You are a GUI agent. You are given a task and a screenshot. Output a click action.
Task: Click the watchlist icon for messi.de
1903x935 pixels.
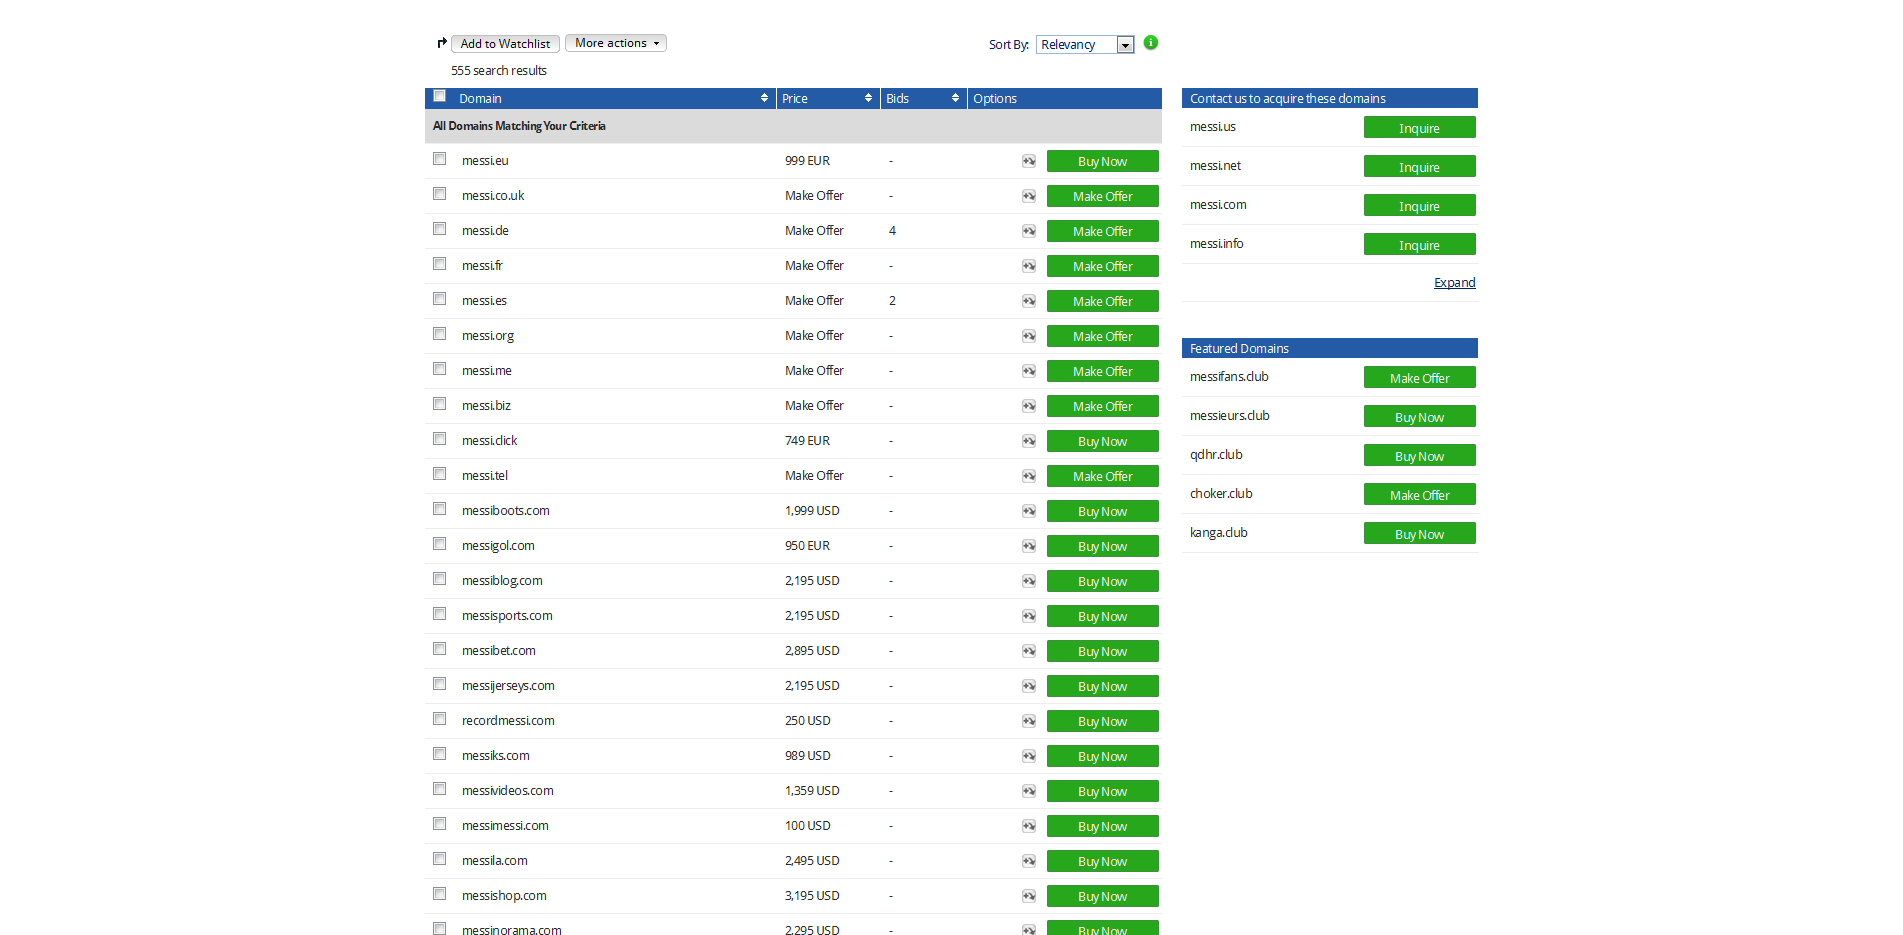pos(1029,231)
